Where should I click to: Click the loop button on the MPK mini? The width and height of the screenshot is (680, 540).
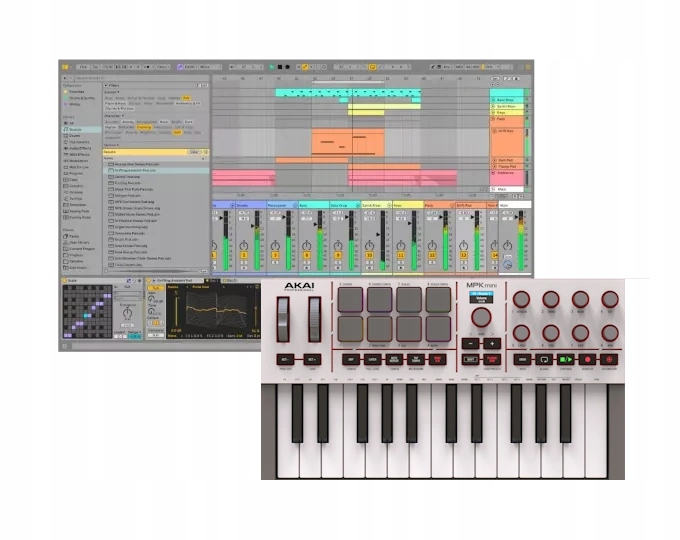pyautogui.click(x=544, y=360)
